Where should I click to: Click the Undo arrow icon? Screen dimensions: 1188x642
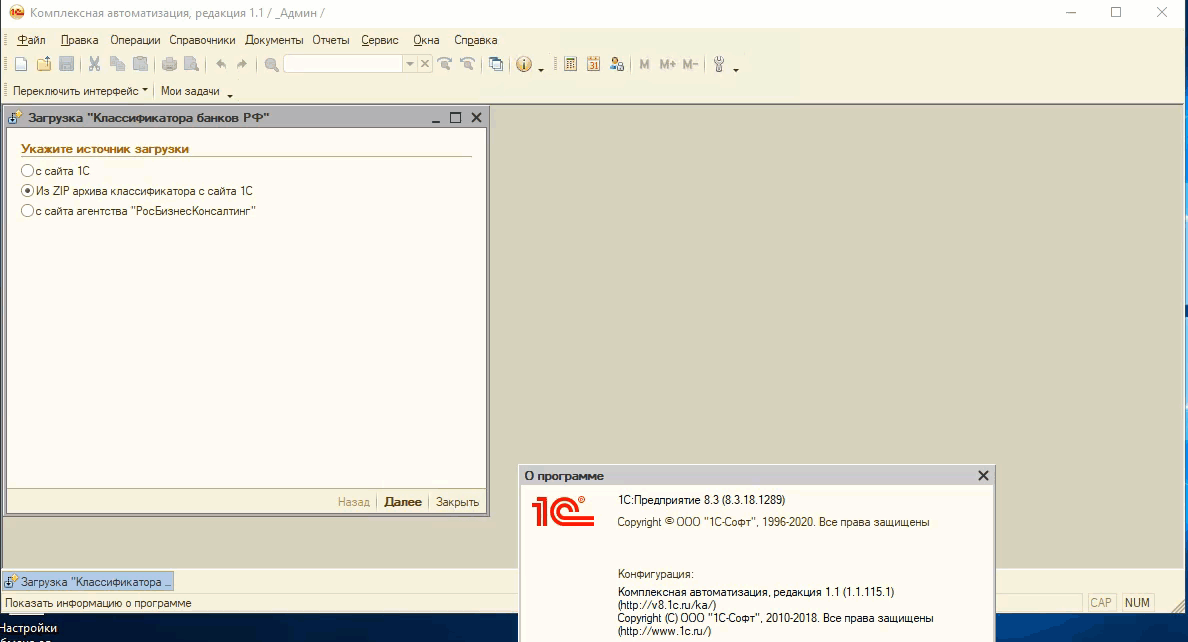pyautogui.click(x=220, y=64)
